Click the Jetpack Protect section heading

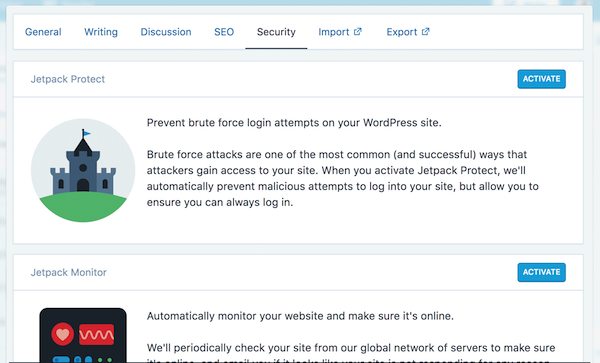pyautogui.click(x=68, y=79)
